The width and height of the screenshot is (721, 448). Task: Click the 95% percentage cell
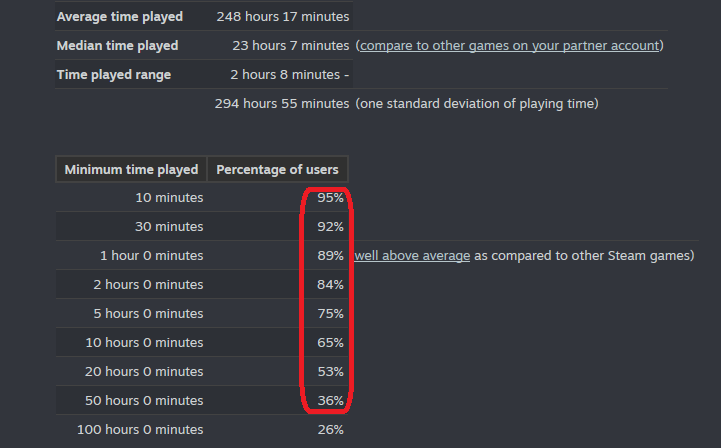(x=331, y=198)
